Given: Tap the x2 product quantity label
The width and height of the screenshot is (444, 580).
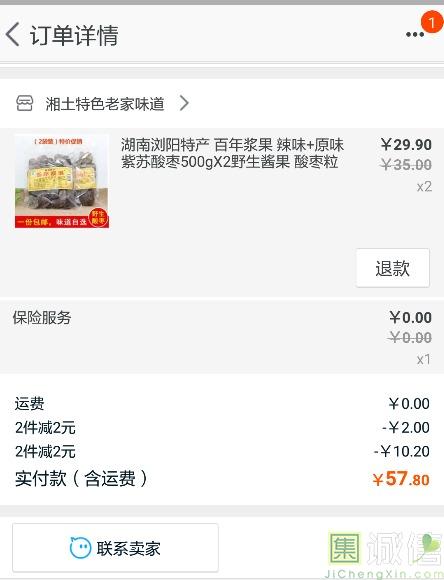Looking at the screenshot, I should click(x=424, y=187).
